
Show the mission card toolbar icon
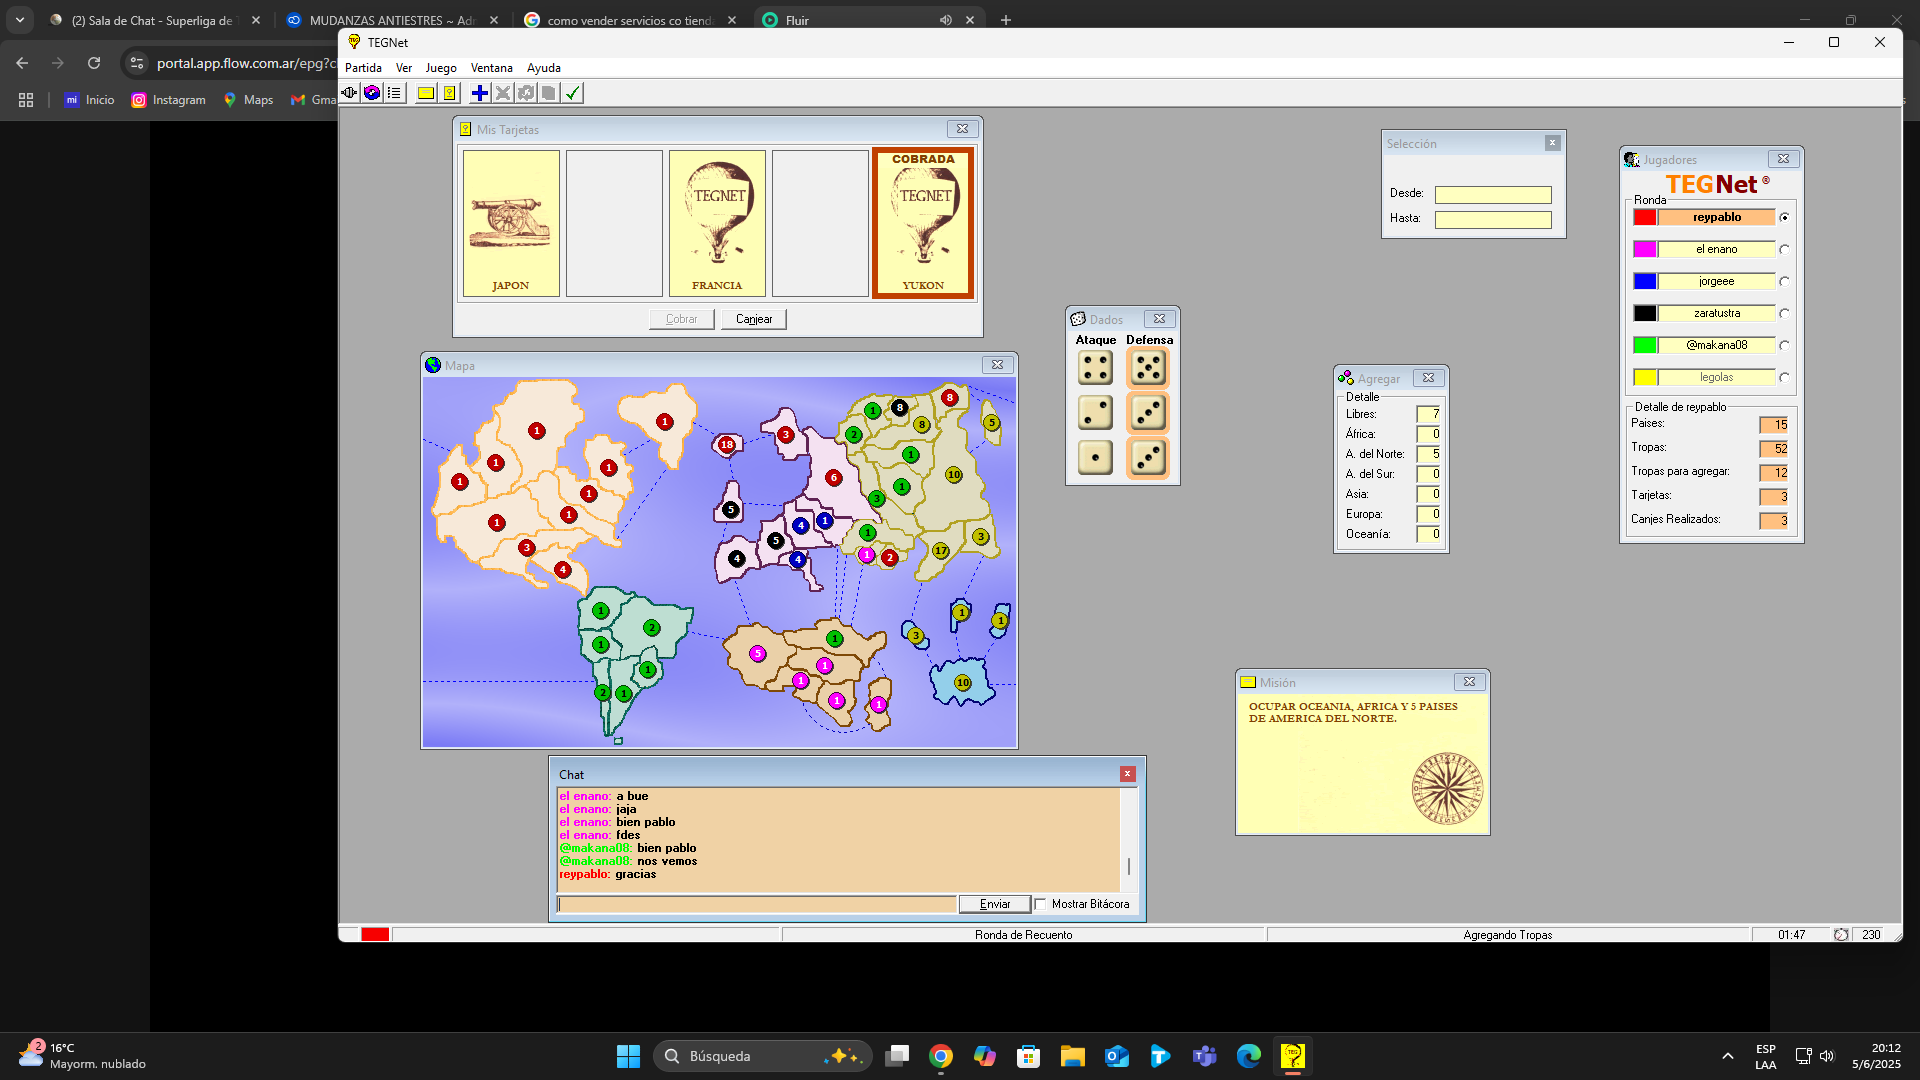pos(426,93)
